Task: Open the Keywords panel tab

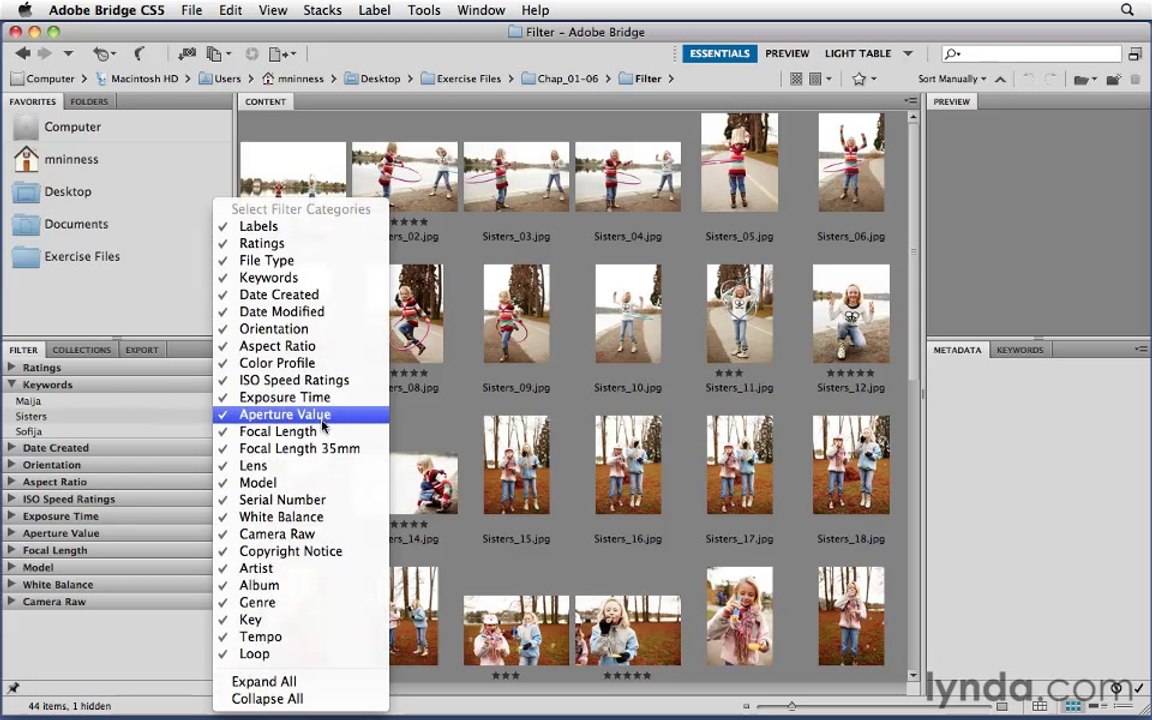Action: click(1020, 350)
